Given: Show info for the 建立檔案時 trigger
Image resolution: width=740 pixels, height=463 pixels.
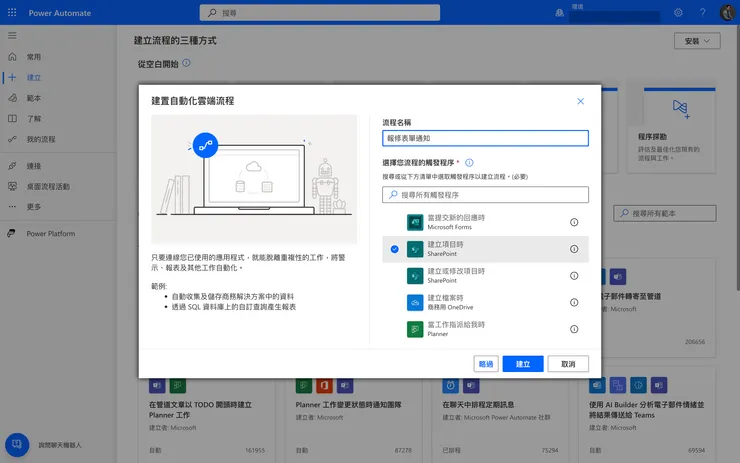Looking at the screenshot, I should pos(574,303).
